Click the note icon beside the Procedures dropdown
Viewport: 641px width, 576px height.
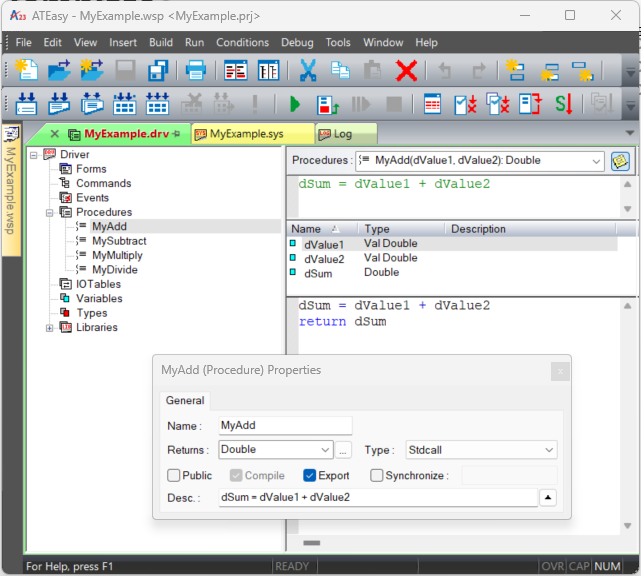tap(620, 161)
